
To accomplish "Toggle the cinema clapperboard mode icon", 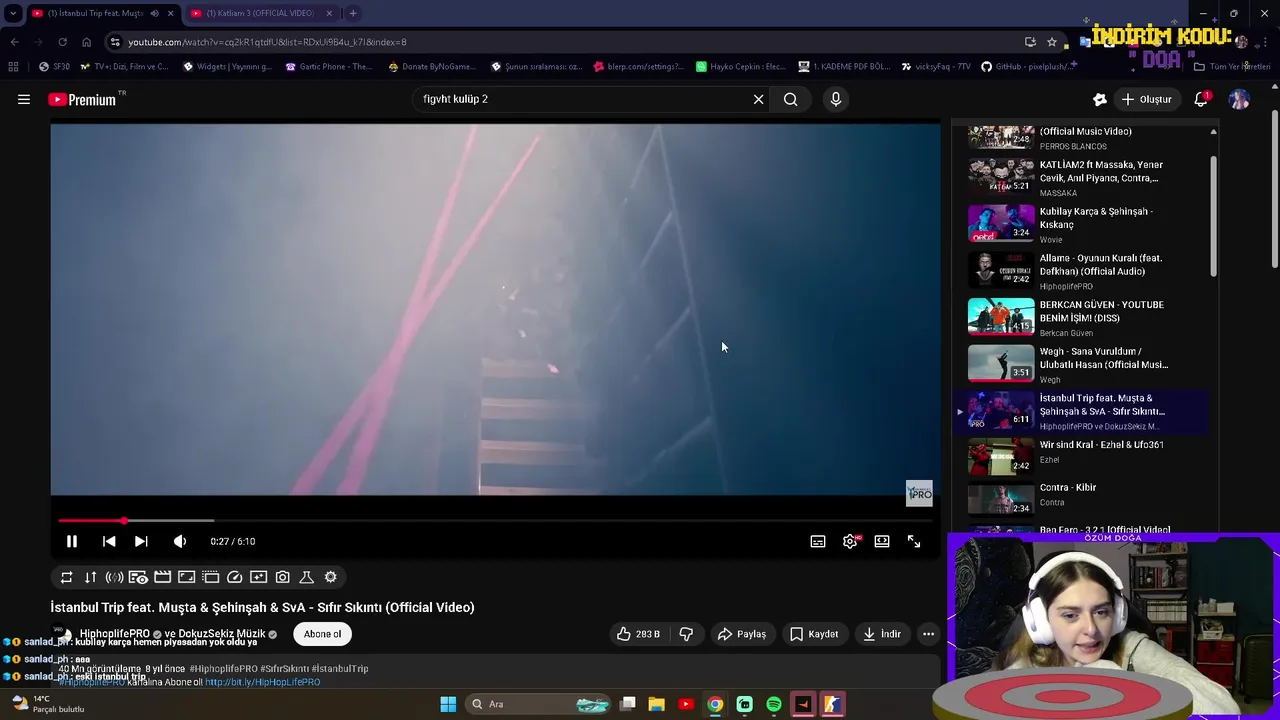I will tap(162, 577).
